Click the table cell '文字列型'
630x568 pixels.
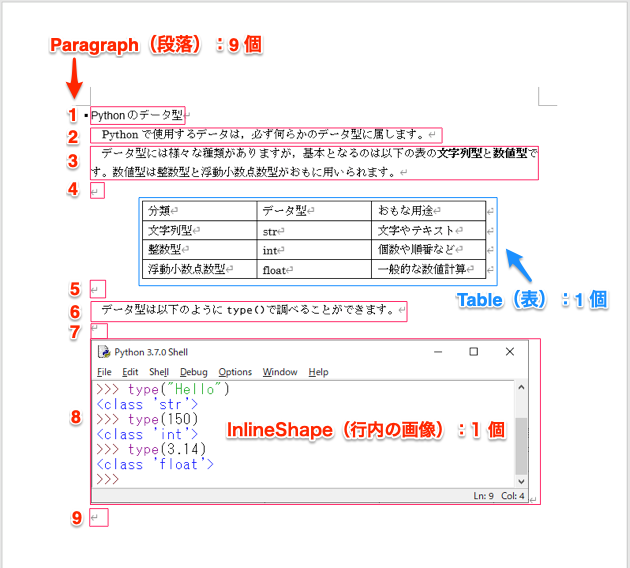coord(200,230)
